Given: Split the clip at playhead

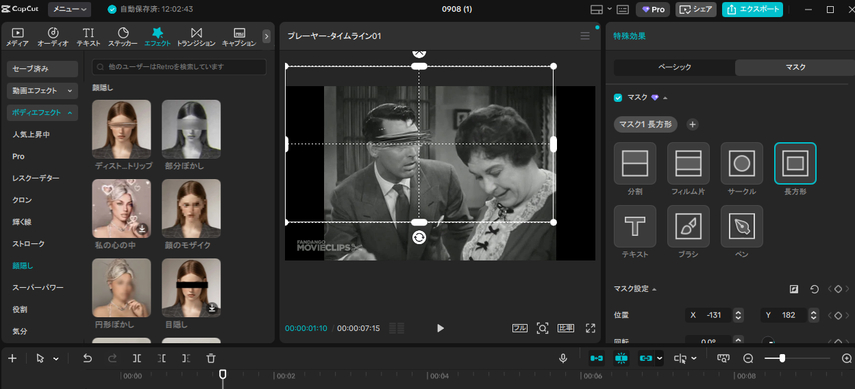Looking at the screenshot, I should pyautogui.click(x=137, y=358).
